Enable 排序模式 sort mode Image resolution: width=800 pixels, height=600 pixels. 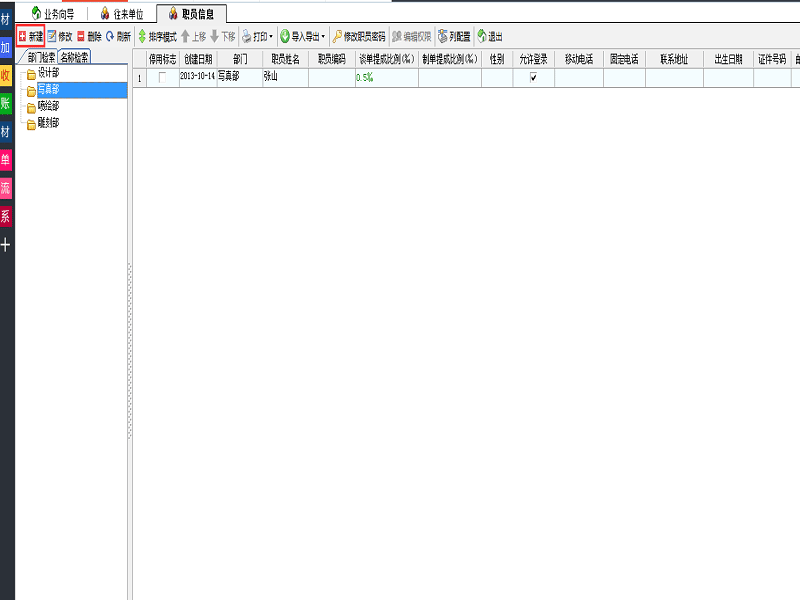pos(156,36)
